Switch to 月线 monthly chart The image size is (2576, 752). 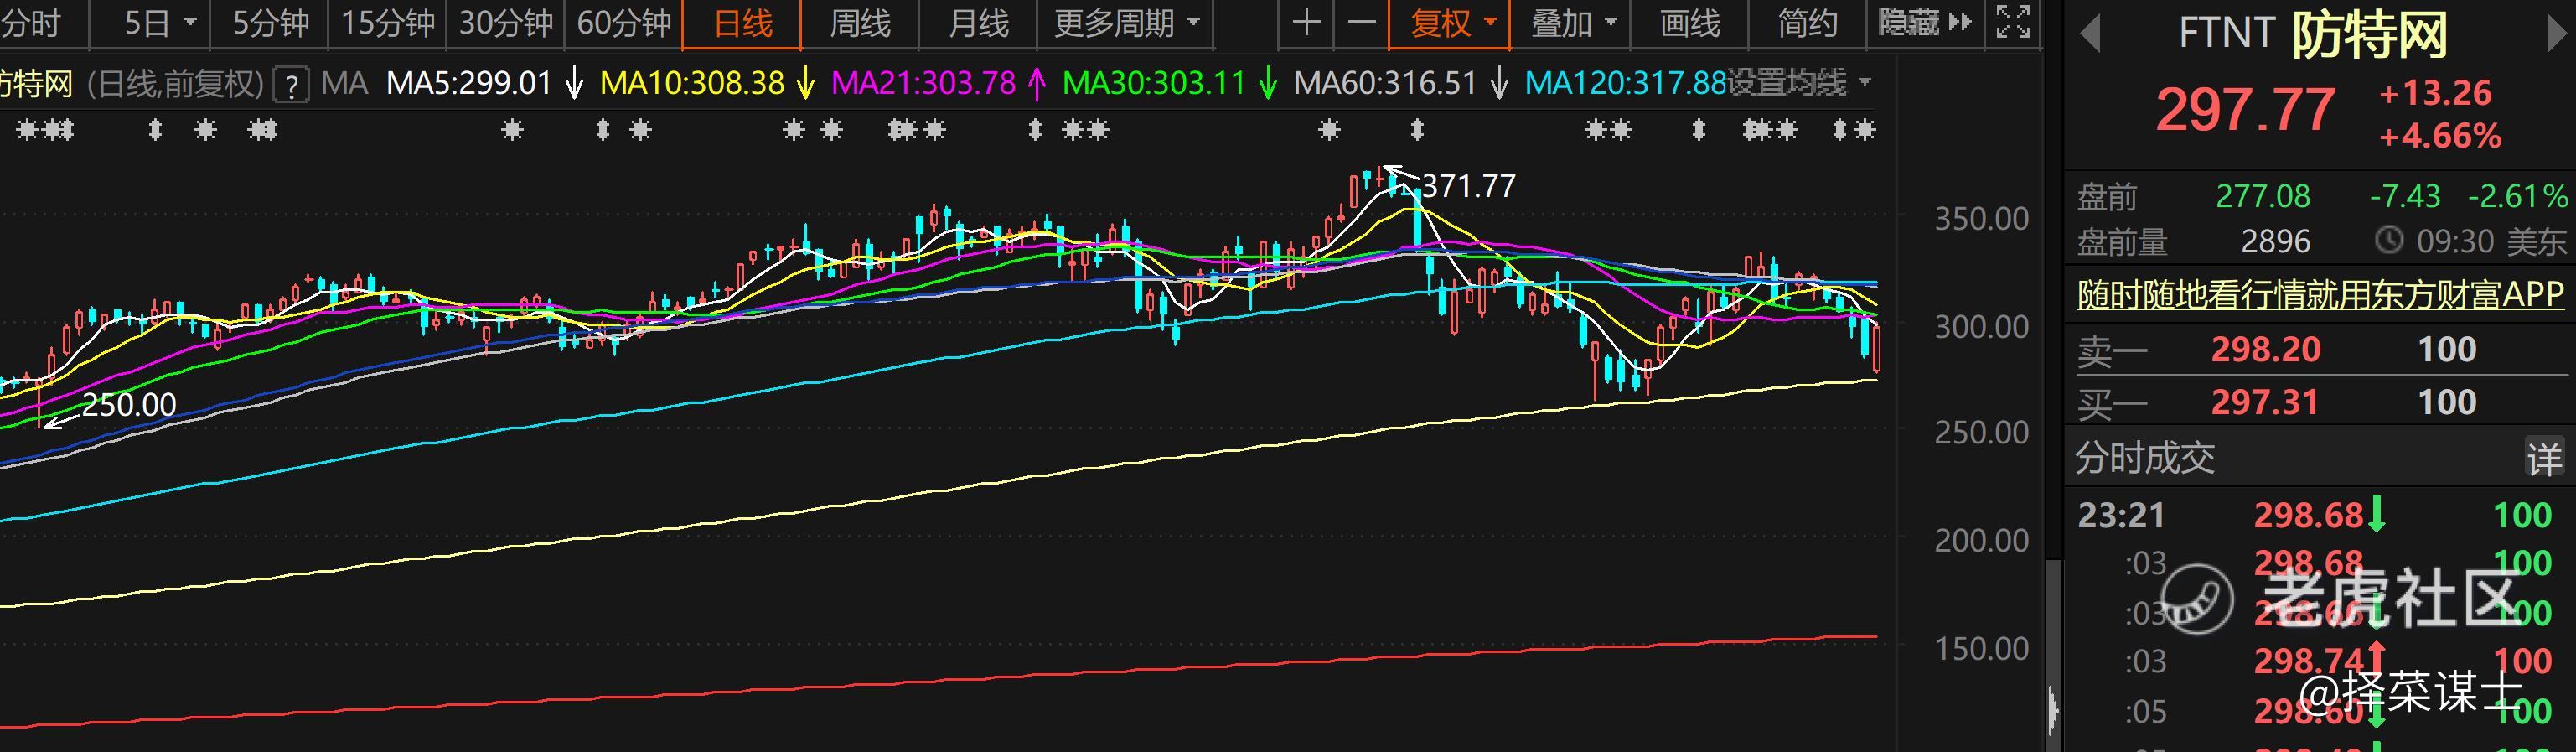click(x=978, y=23)
